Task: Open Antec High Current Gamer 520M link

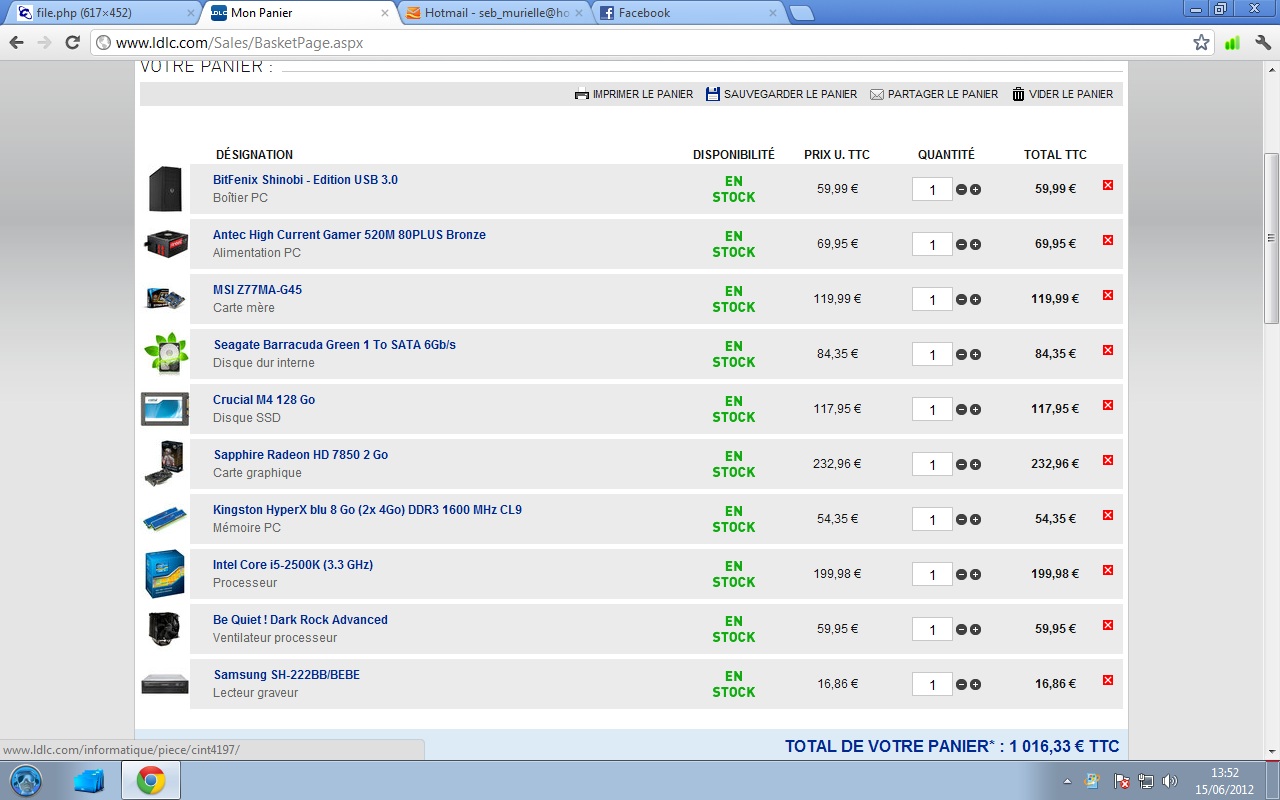Action: tap(349, 235)
